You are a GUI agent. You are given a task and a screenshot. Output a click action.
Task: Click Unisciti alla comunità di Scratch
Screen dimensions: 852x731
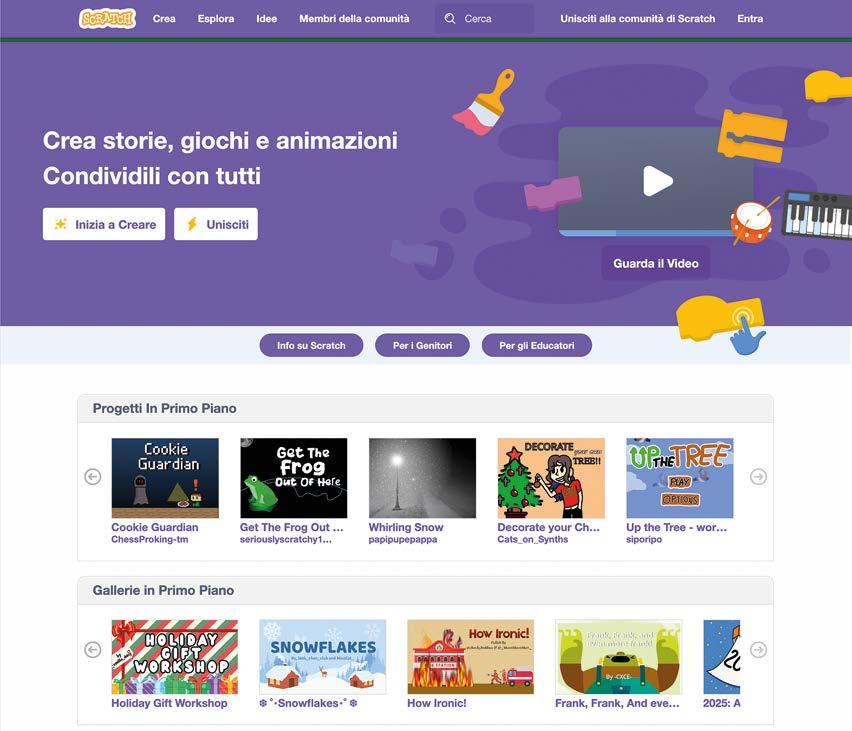(637, 18)
